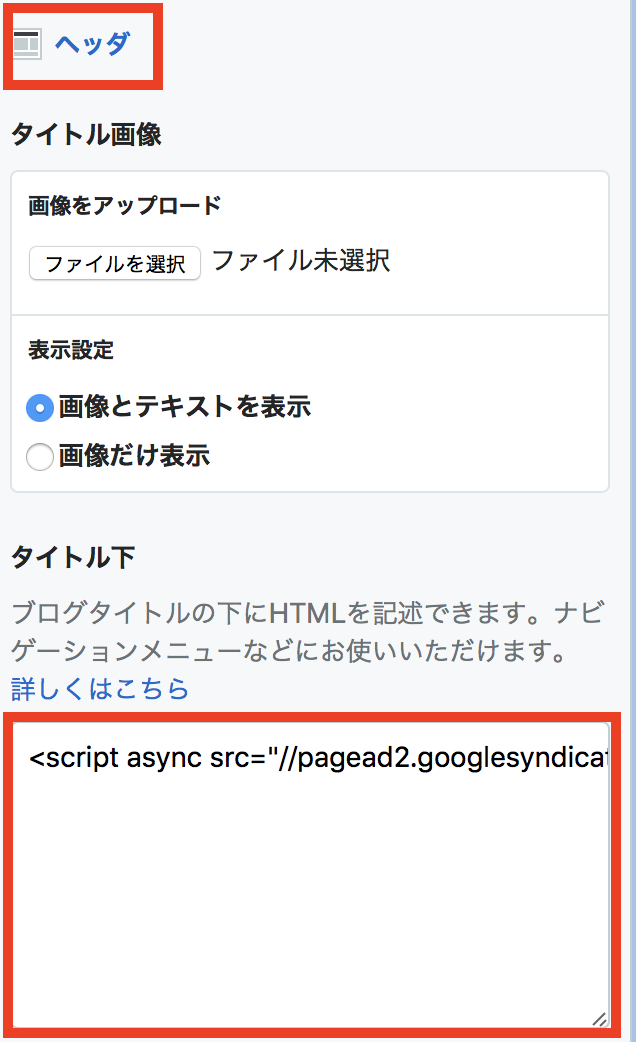This screenshot has height=1042, width=636.
Task: Click the ファイルを選択 button
Action: (x=115, y=263)
